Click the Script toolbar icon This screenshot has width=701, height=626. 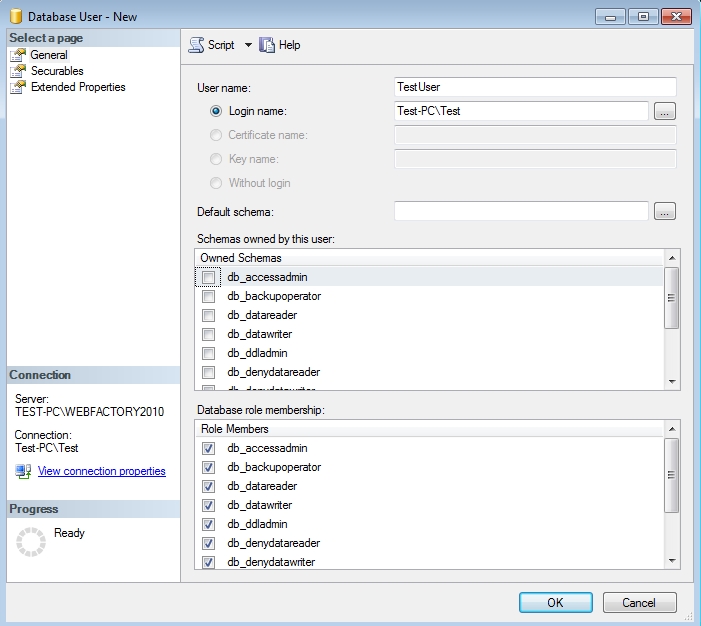(196, 45)
